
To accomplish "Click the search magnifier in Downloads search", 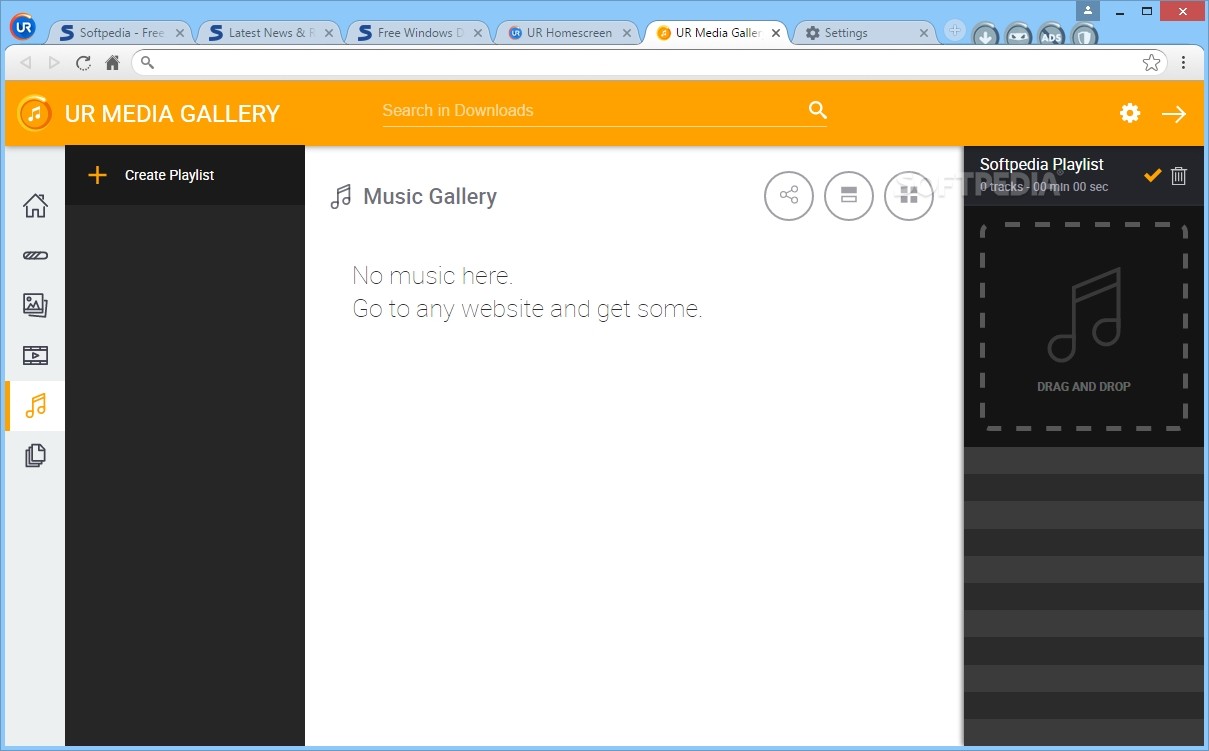I will pos(818,110).
